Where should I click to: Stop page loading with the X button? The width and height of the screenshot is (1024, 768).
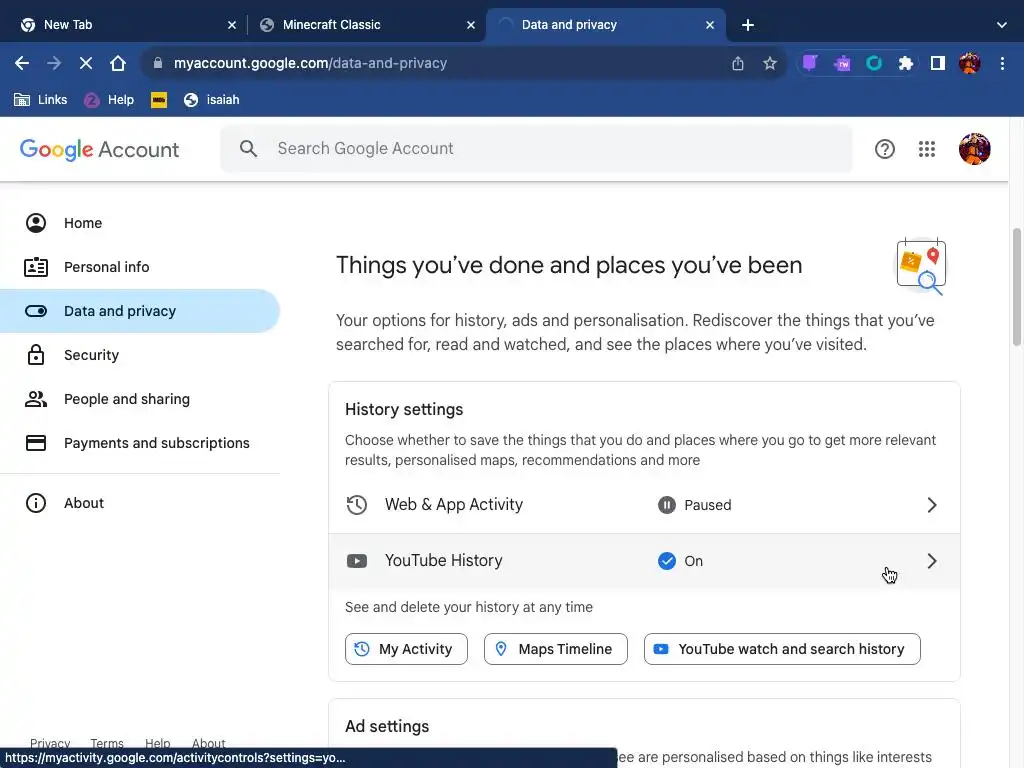(86, 63)
